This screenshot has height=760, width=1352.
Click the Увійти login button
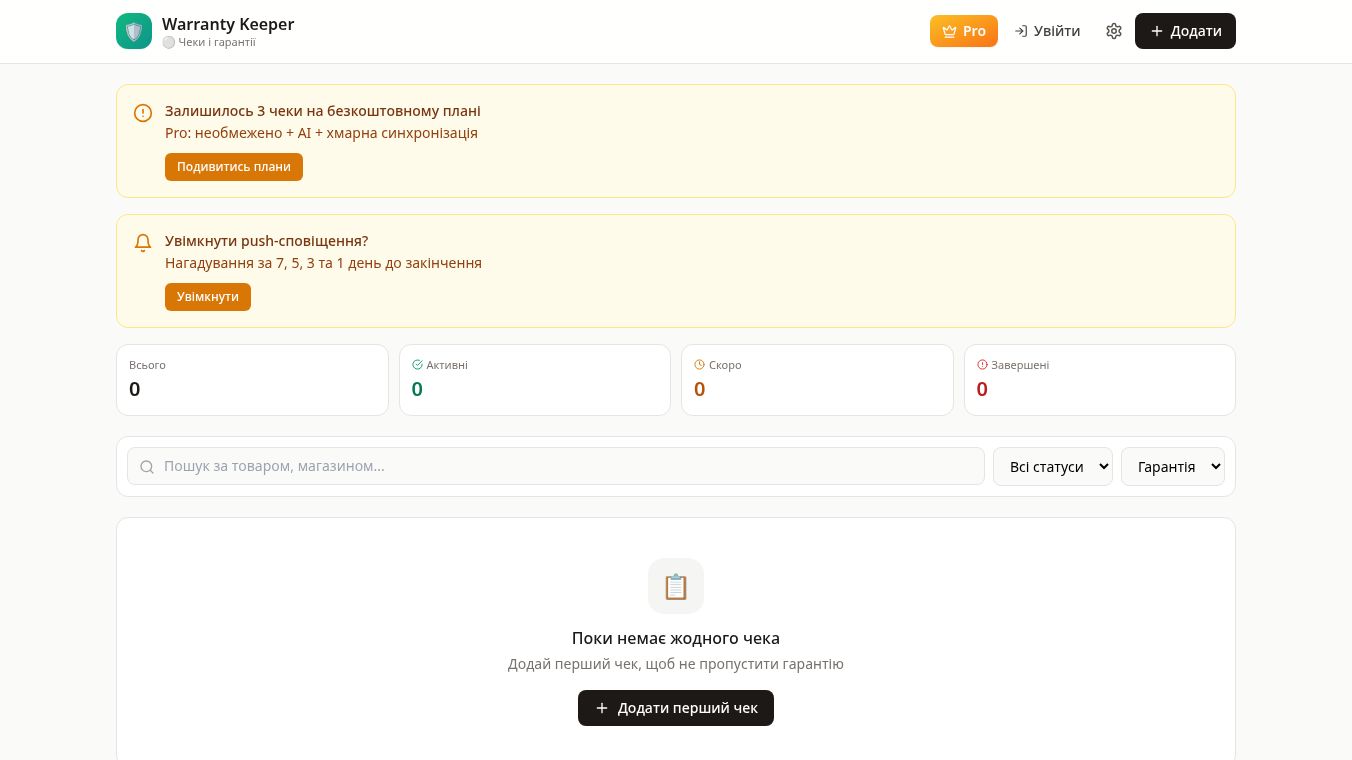(x=1047, y=31)
